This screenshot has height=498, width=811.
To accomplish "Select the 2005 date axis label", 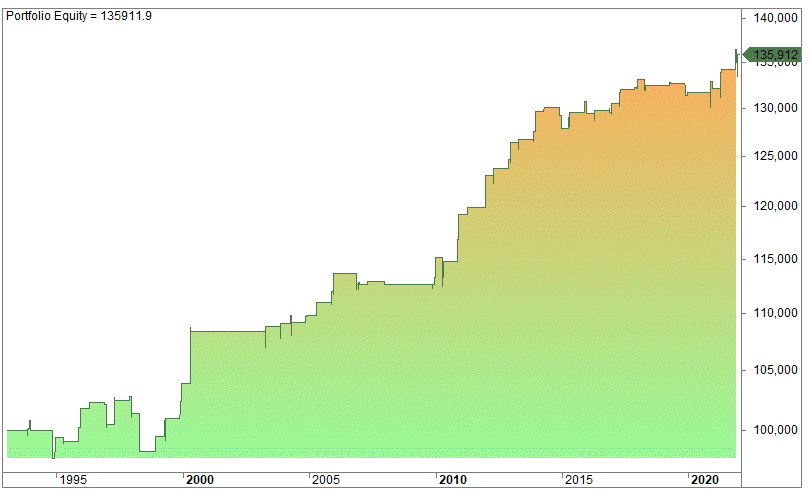I will [326, 480].
